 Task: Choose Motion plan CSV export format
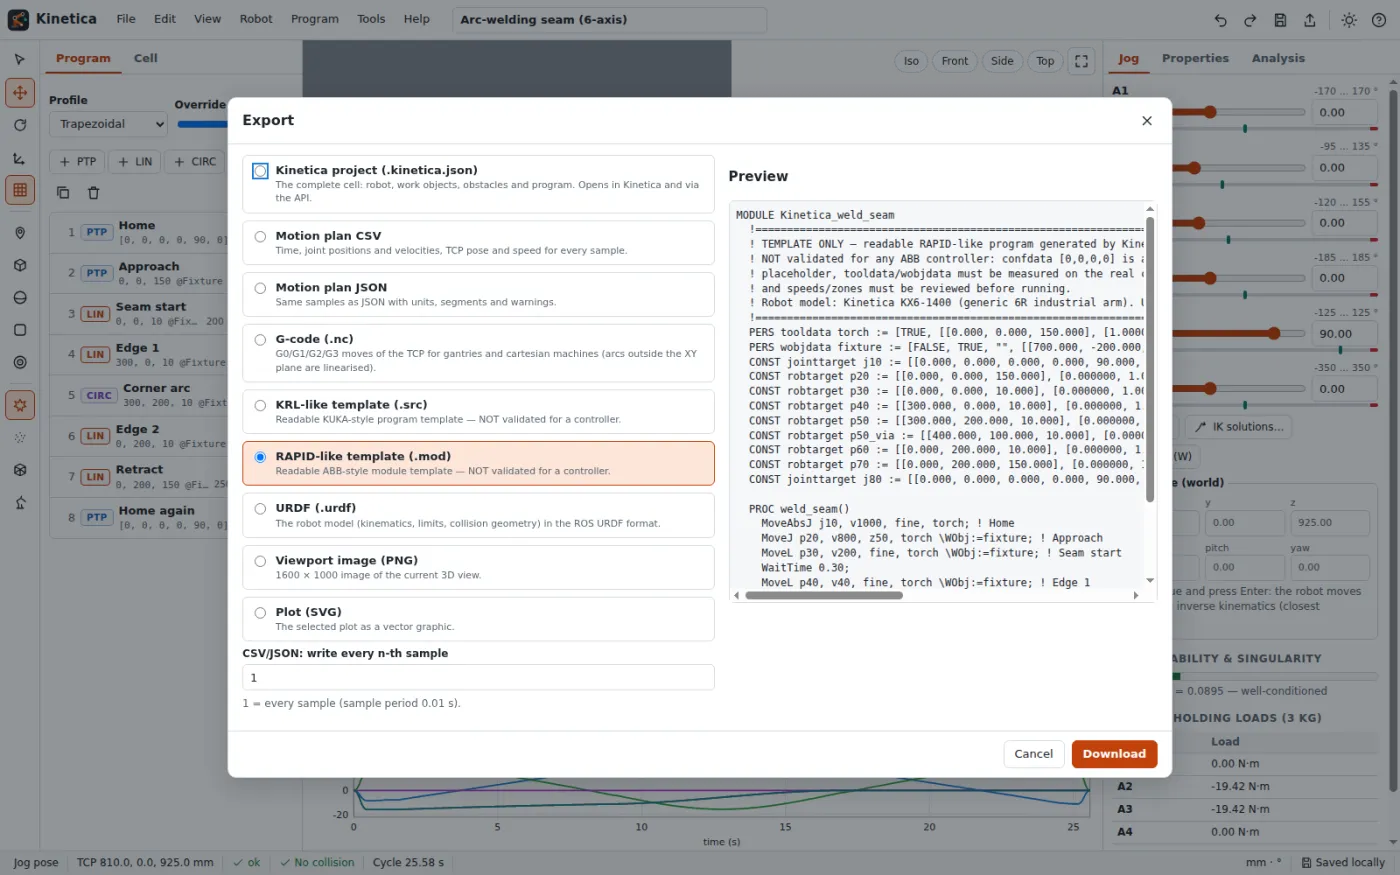(478, 243)
